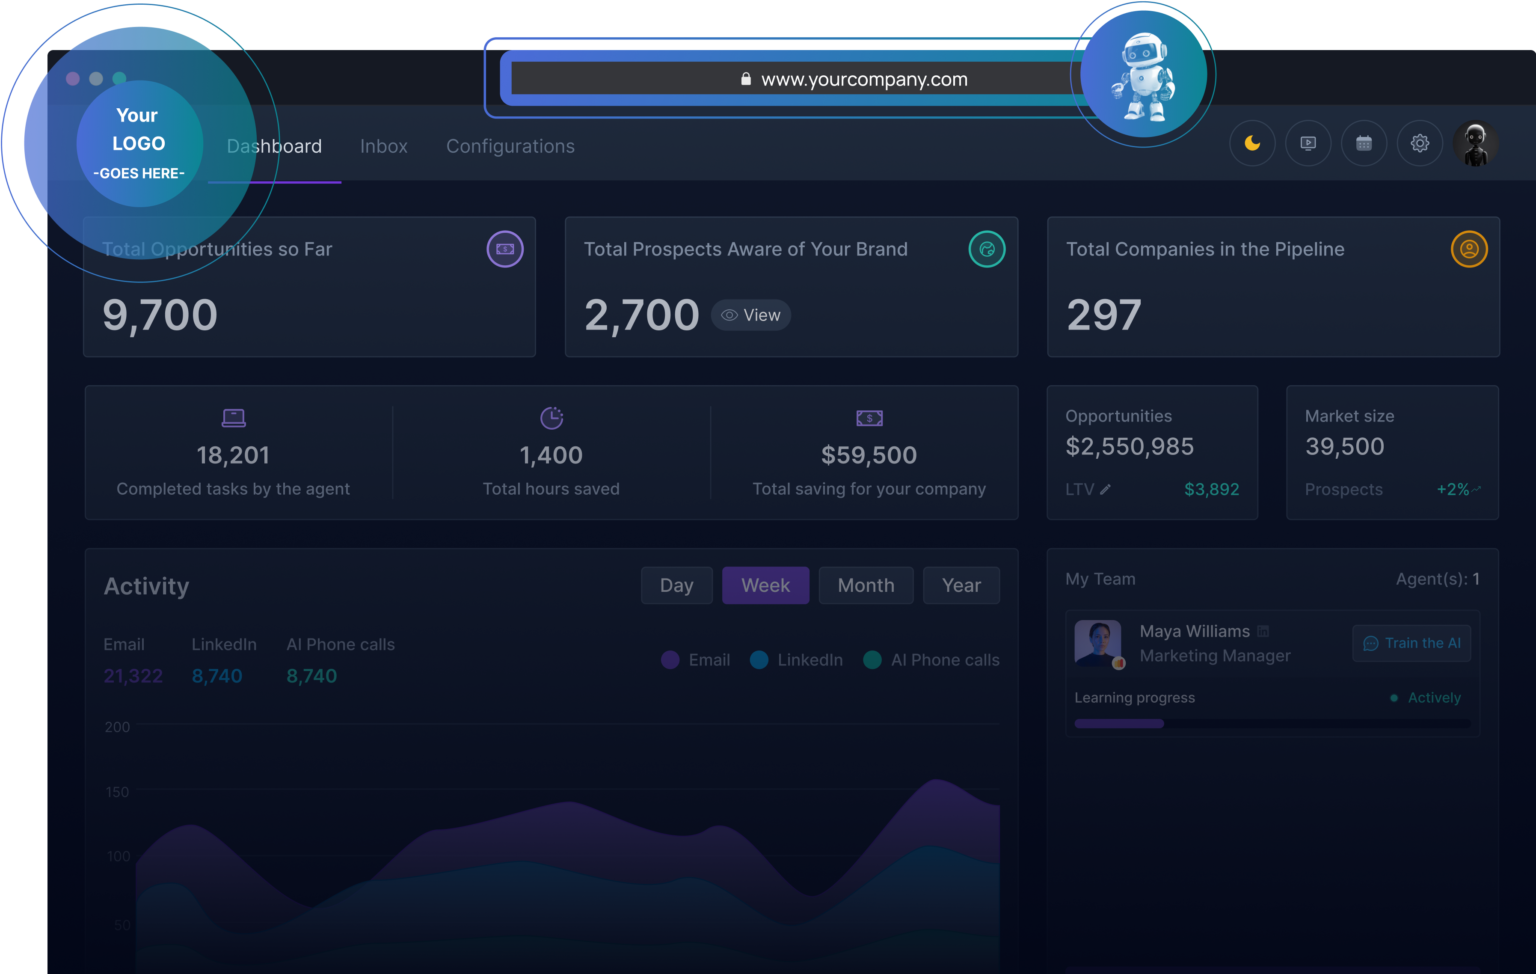1536x974 pixels.
Task: Click the teal icon on Total Prospects card
Action: (x=987, y=248)
